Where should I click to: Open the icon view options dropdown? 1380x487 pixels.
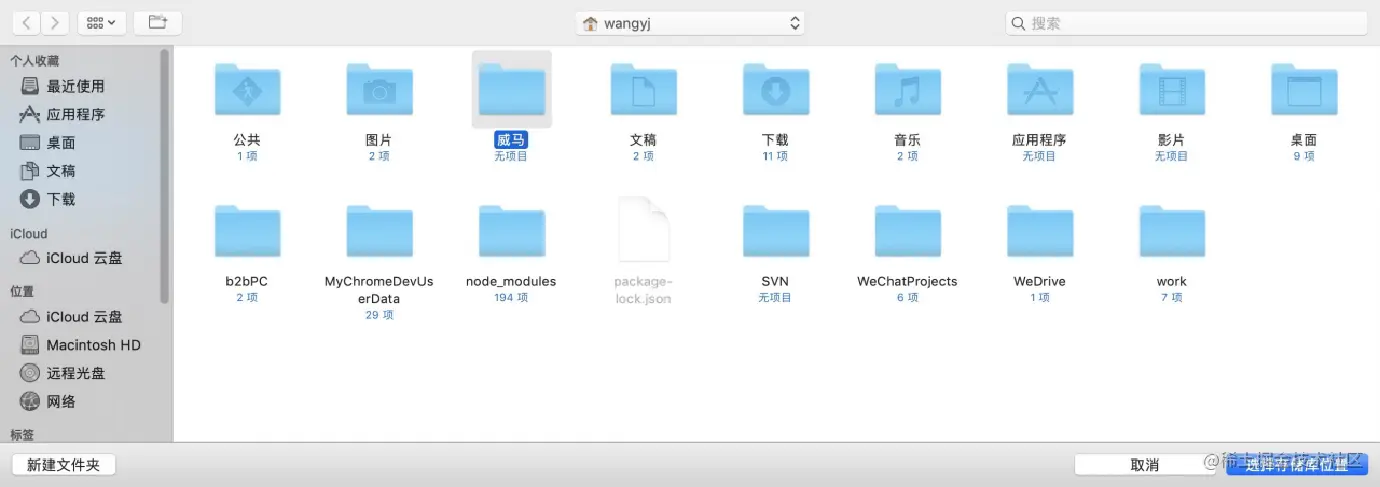tap(101, 22)
